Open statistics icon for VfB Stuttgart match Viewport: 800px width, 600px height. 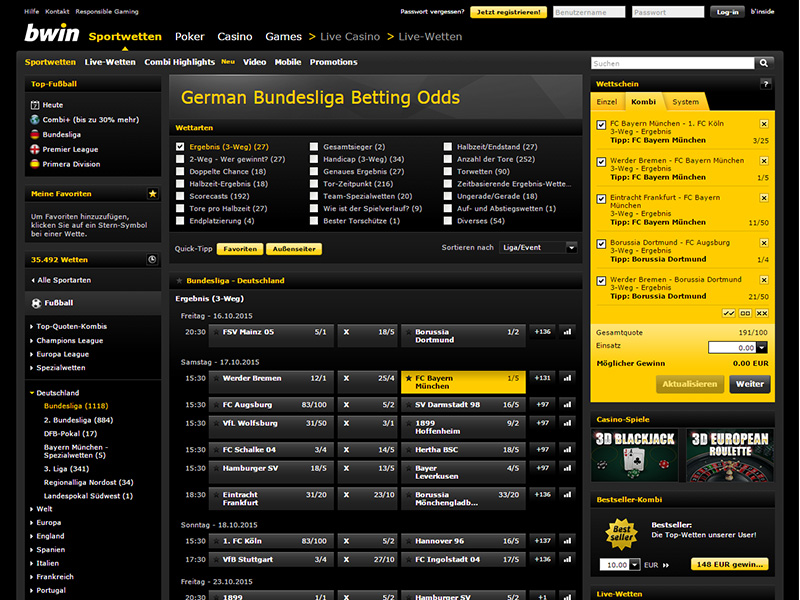point(567,560)
